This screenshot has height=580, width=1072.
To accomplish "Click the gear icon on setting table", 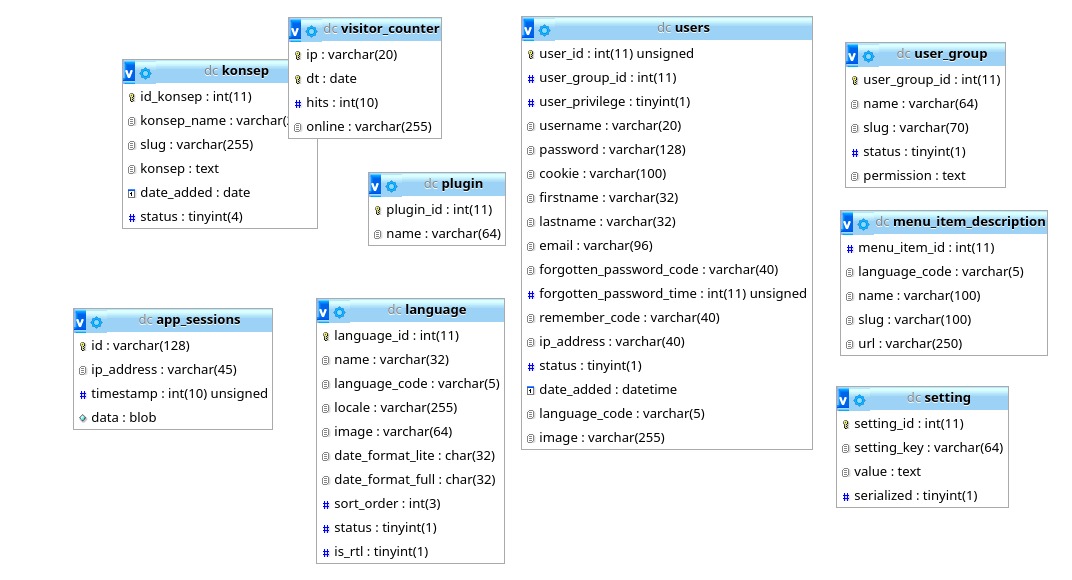I will [860, 400].
